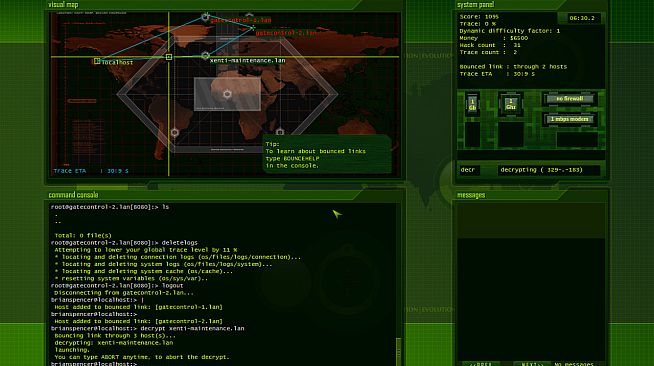Click the logout command line

tap(117, 286)
